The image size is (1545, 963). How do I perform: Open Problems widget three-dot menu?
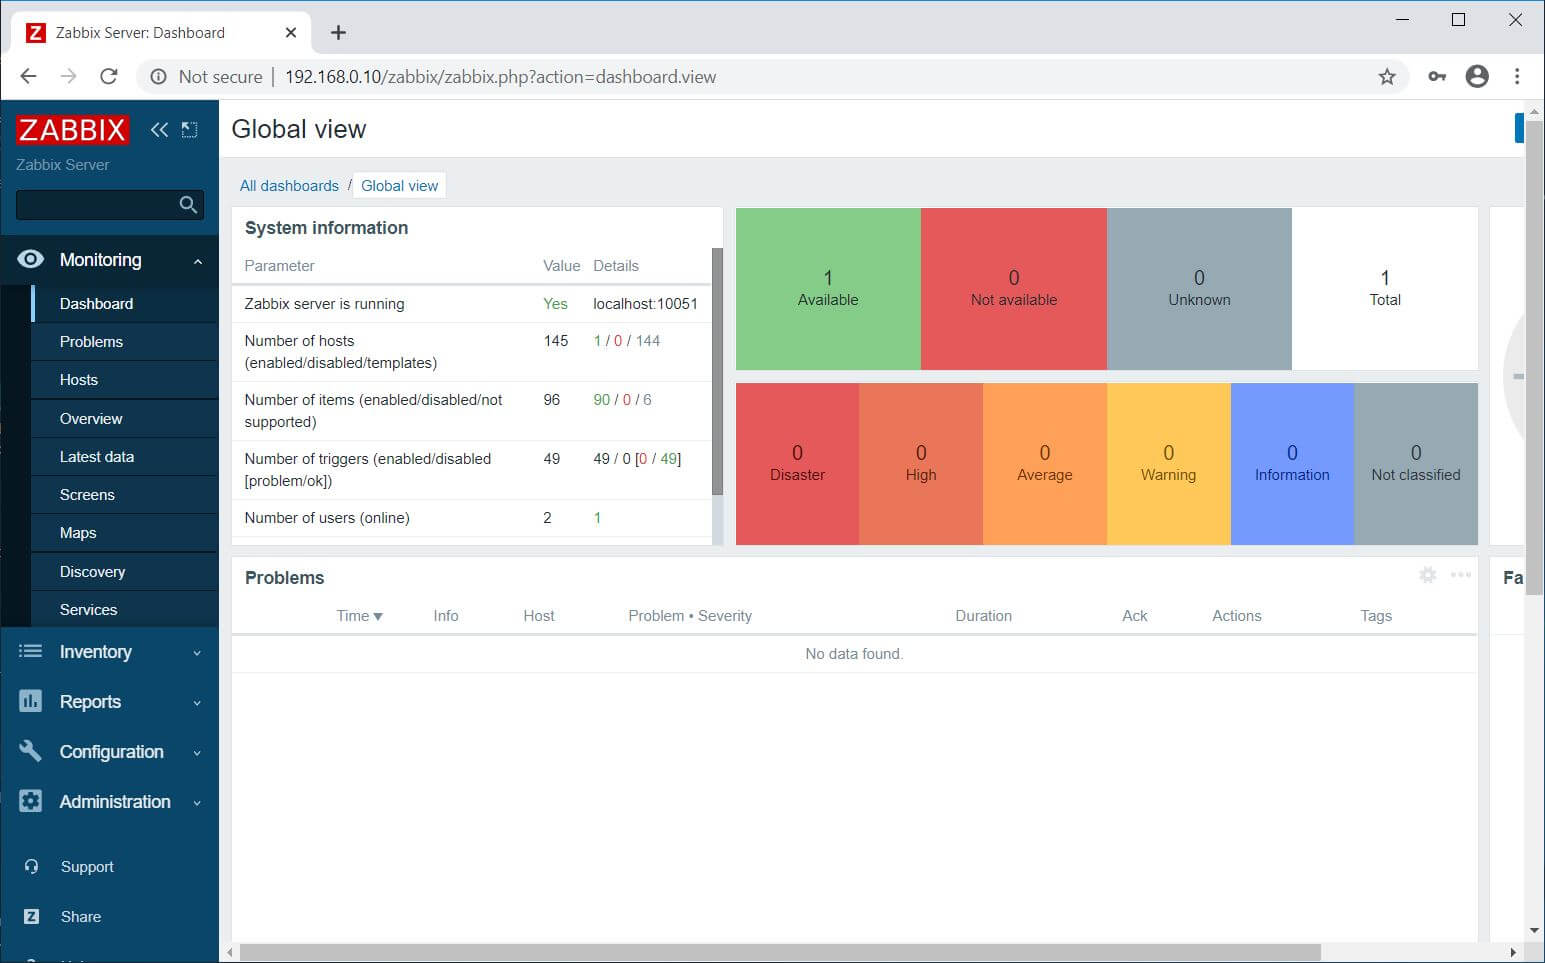[1461, 575]
